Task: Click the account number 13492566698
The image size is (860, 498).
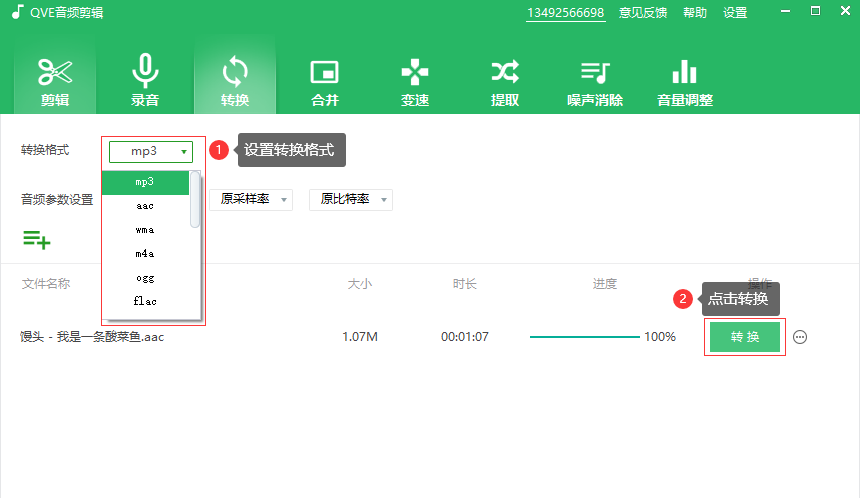Action: pos(565,13)
